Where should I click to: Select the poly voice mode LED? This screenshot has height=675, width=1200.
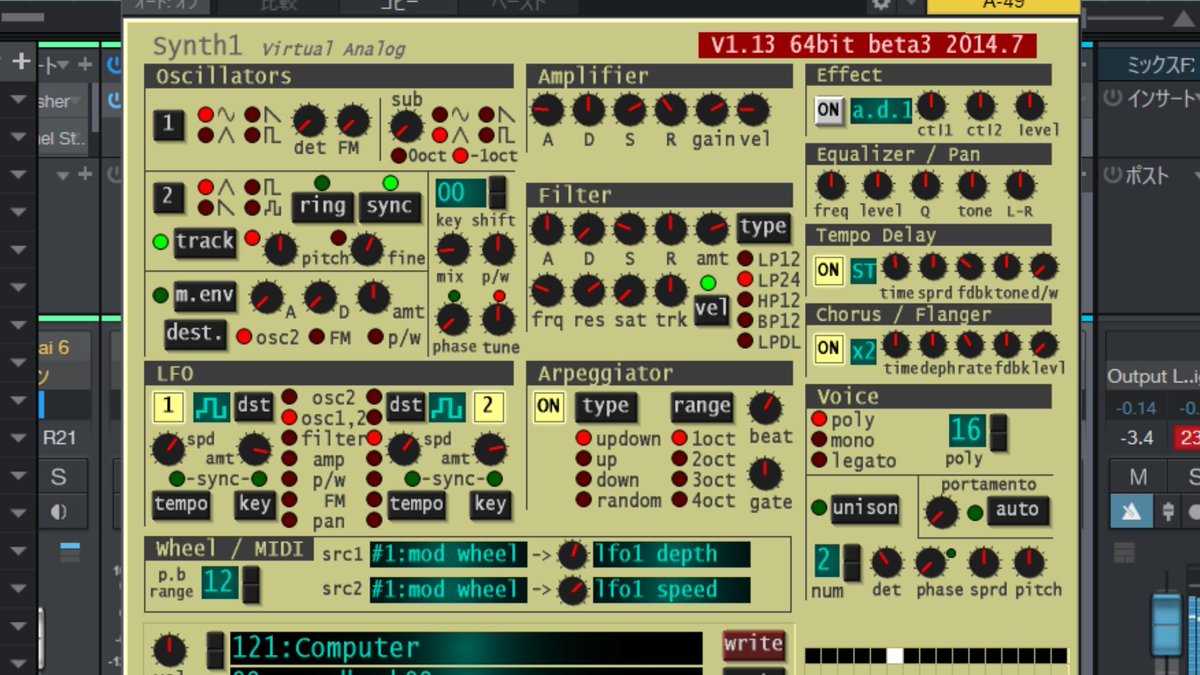(819, 419)
